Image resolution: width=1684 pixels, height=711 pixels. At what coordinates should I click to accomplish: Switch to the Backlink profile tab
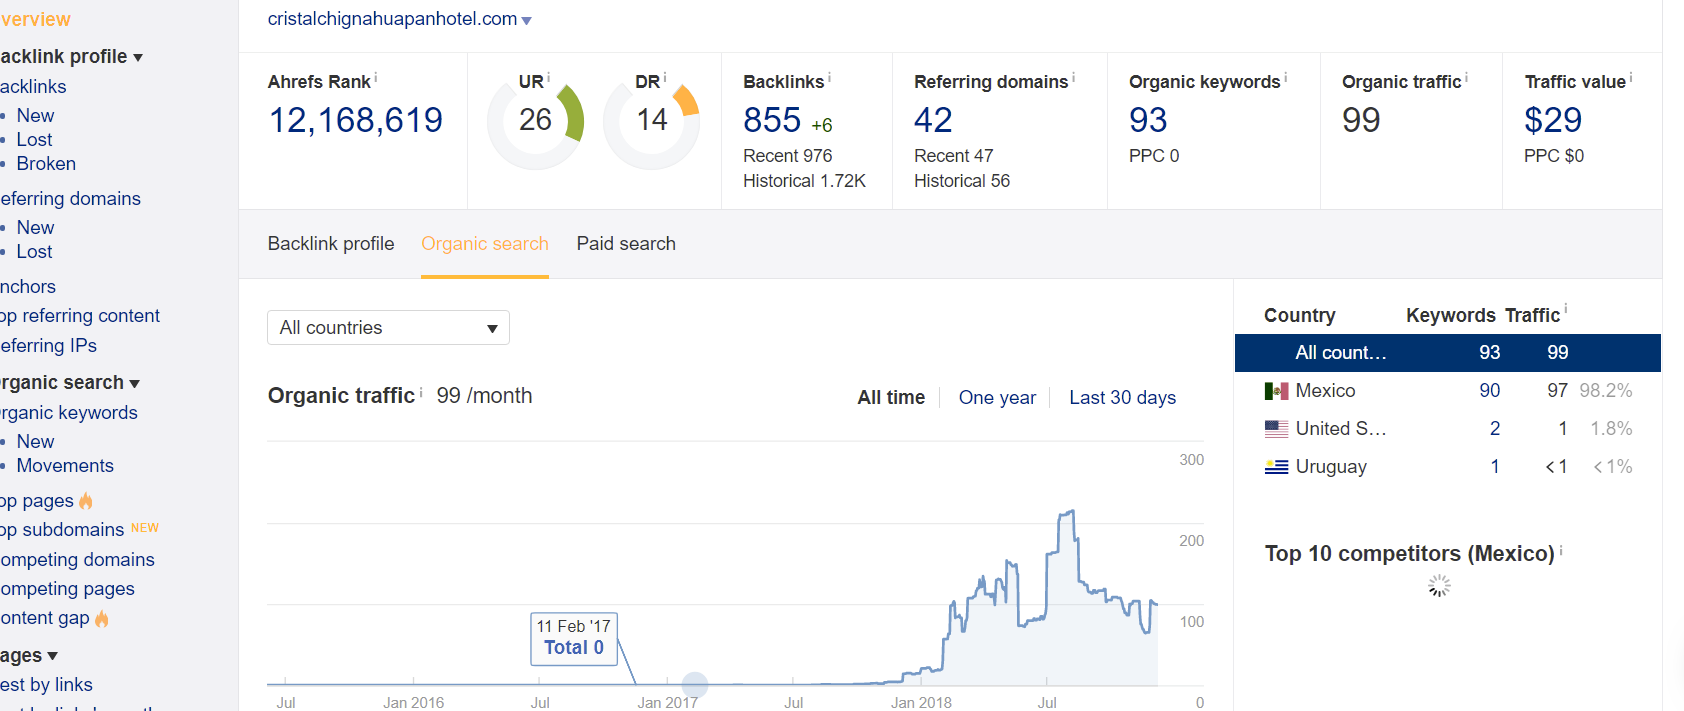click(x=331, y=244)
